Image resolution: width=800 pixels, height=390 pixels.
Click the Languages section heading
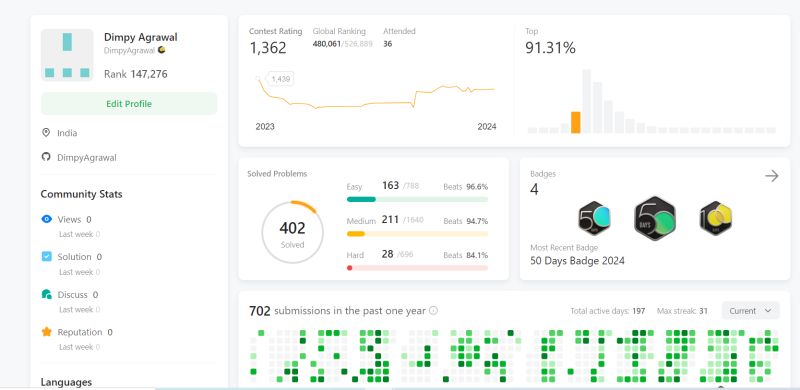pyautogui.click(x=66, y=382)
